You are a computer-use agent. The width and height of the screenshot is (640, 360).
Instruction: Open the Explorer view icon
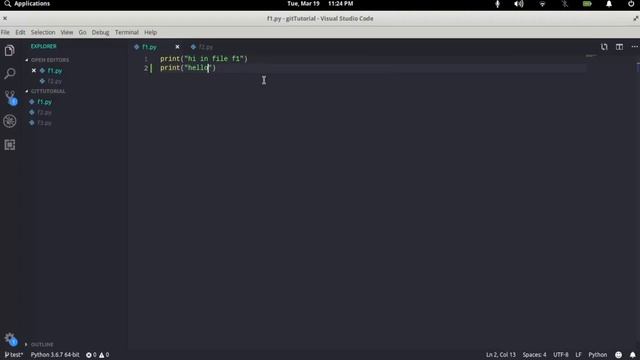(9, 51)
